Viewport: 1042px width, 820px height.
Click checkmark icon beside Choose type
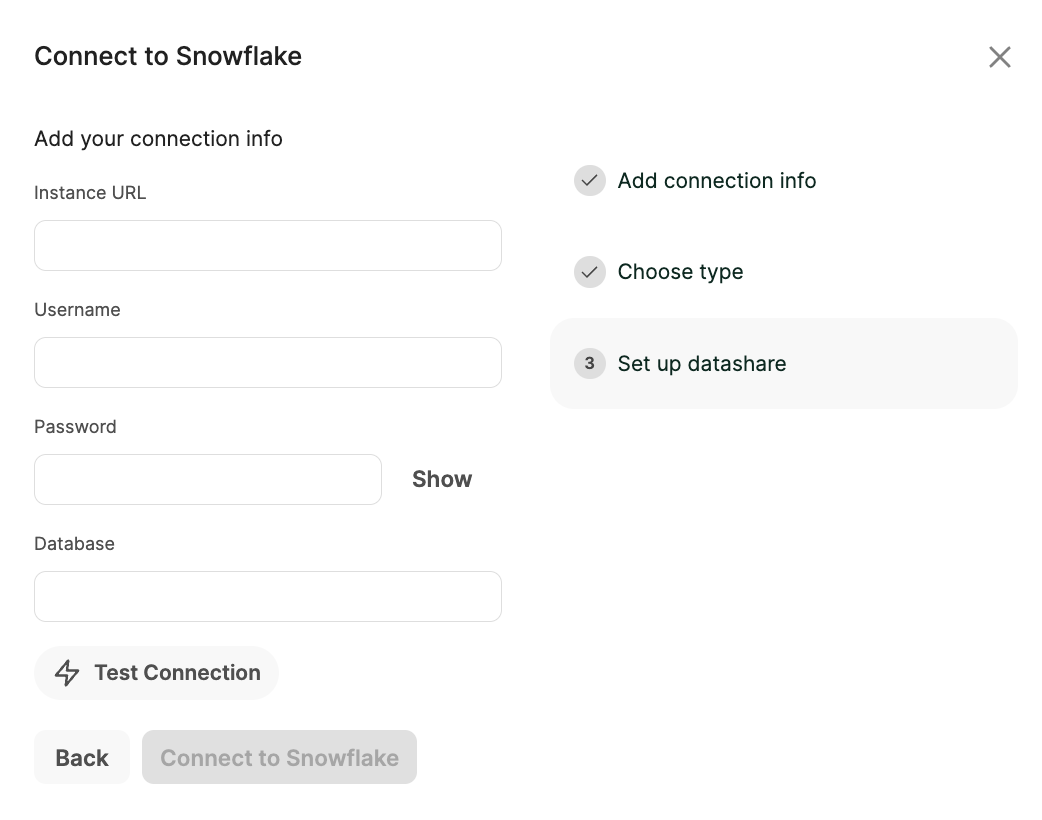pos(590,272)
